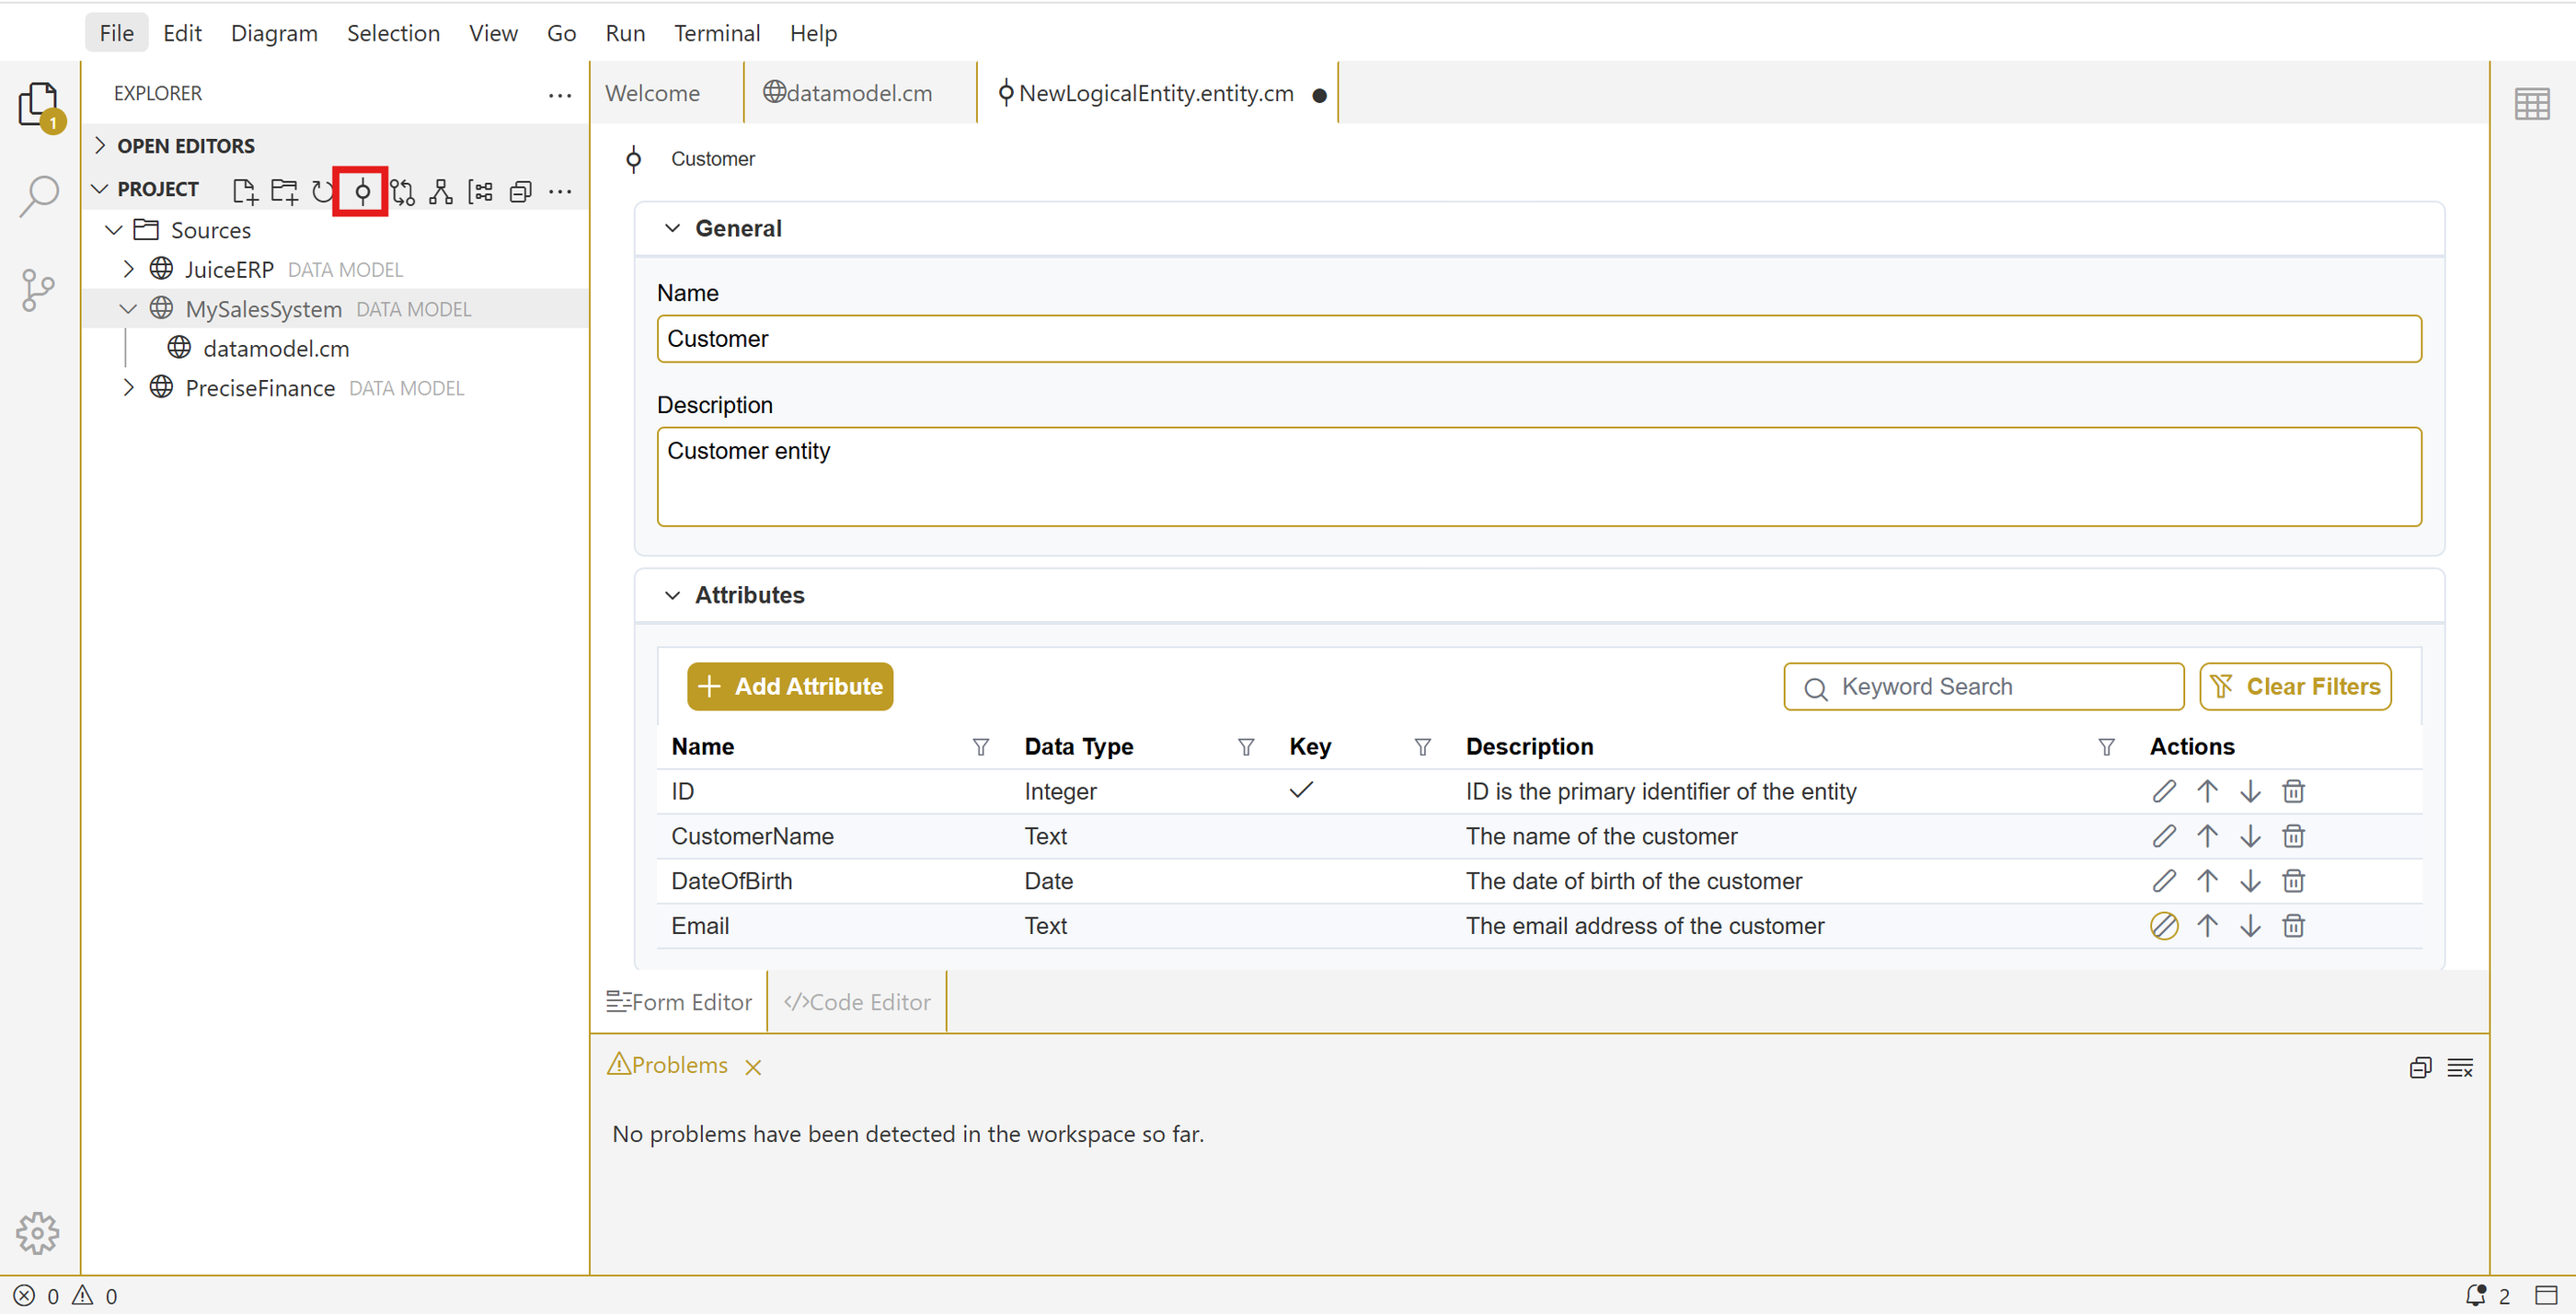Viewport: 2576px width, 1314px height.
Task: Filter the Data Type column
Action: 1246,747
